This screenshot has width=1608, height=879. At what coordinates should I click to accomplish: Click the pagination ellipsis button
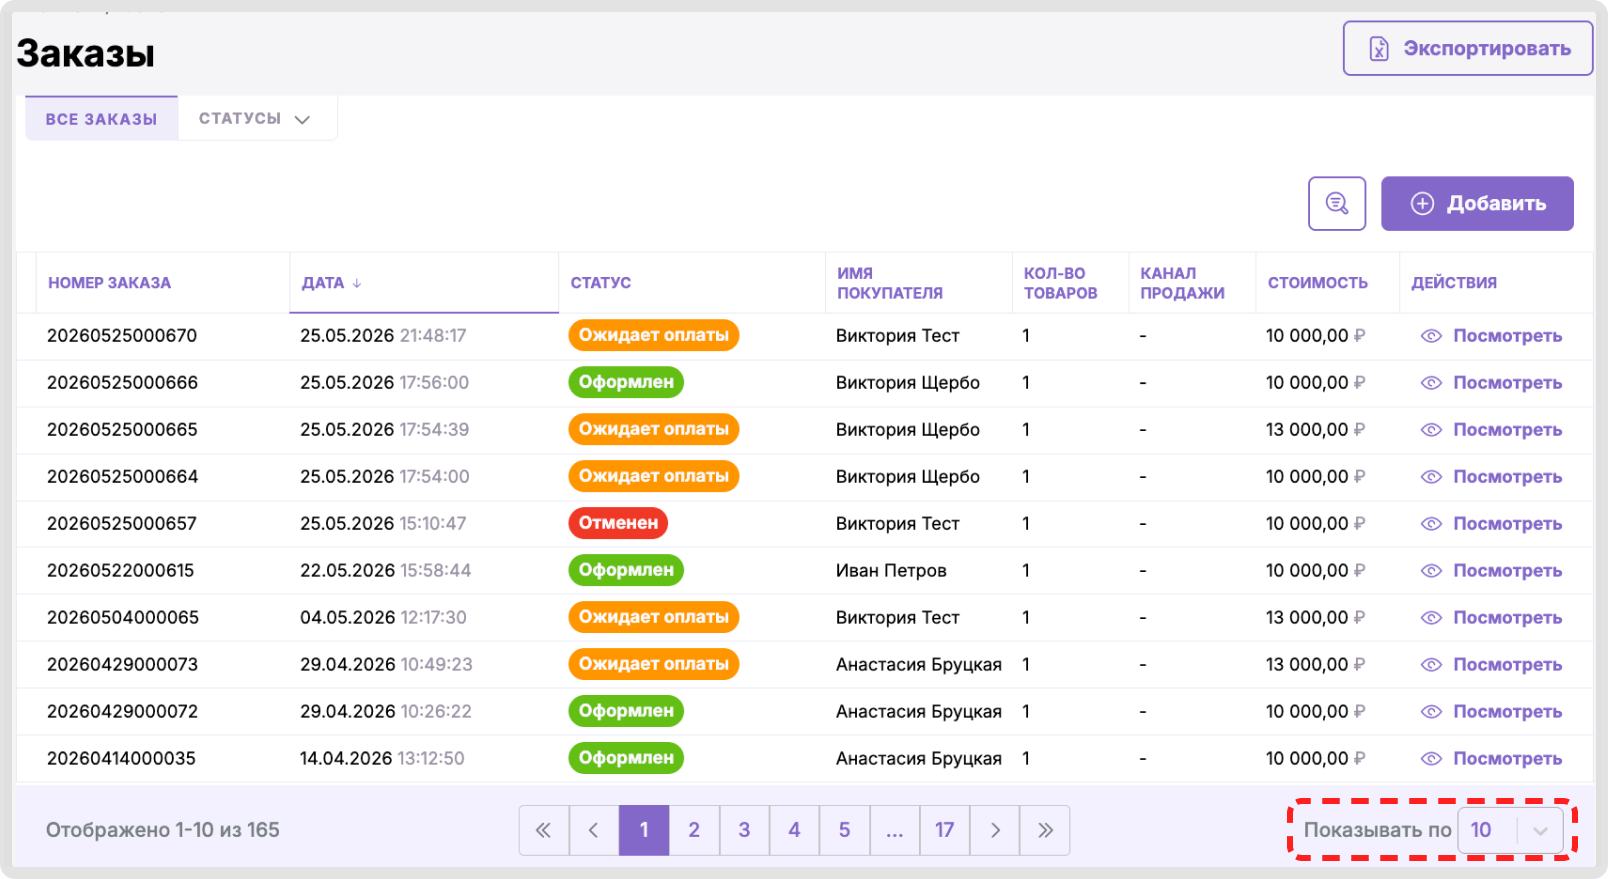(895, 830)
